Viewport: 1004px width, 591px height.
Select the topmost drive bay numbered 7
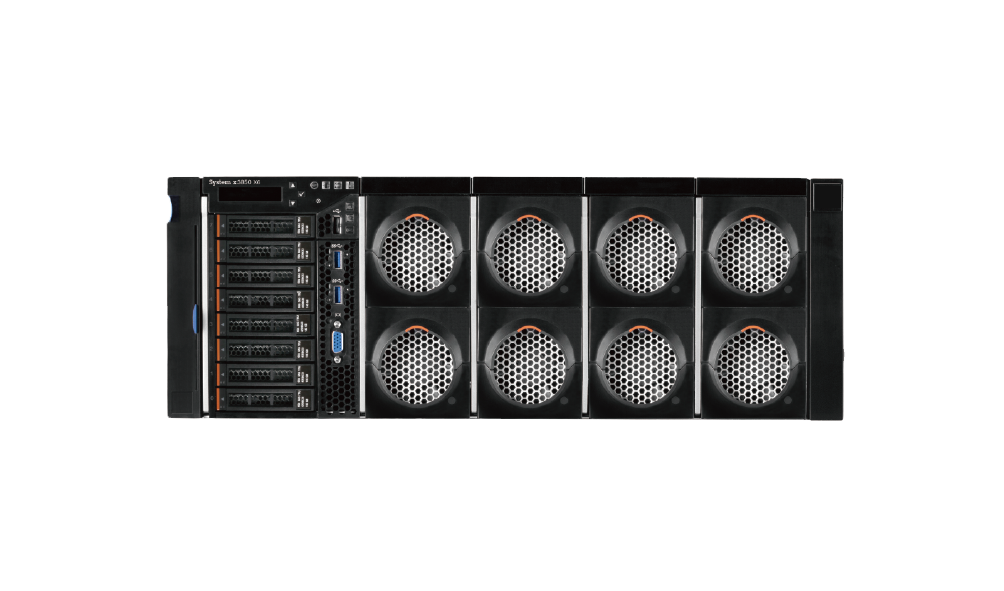click(266, 226)
